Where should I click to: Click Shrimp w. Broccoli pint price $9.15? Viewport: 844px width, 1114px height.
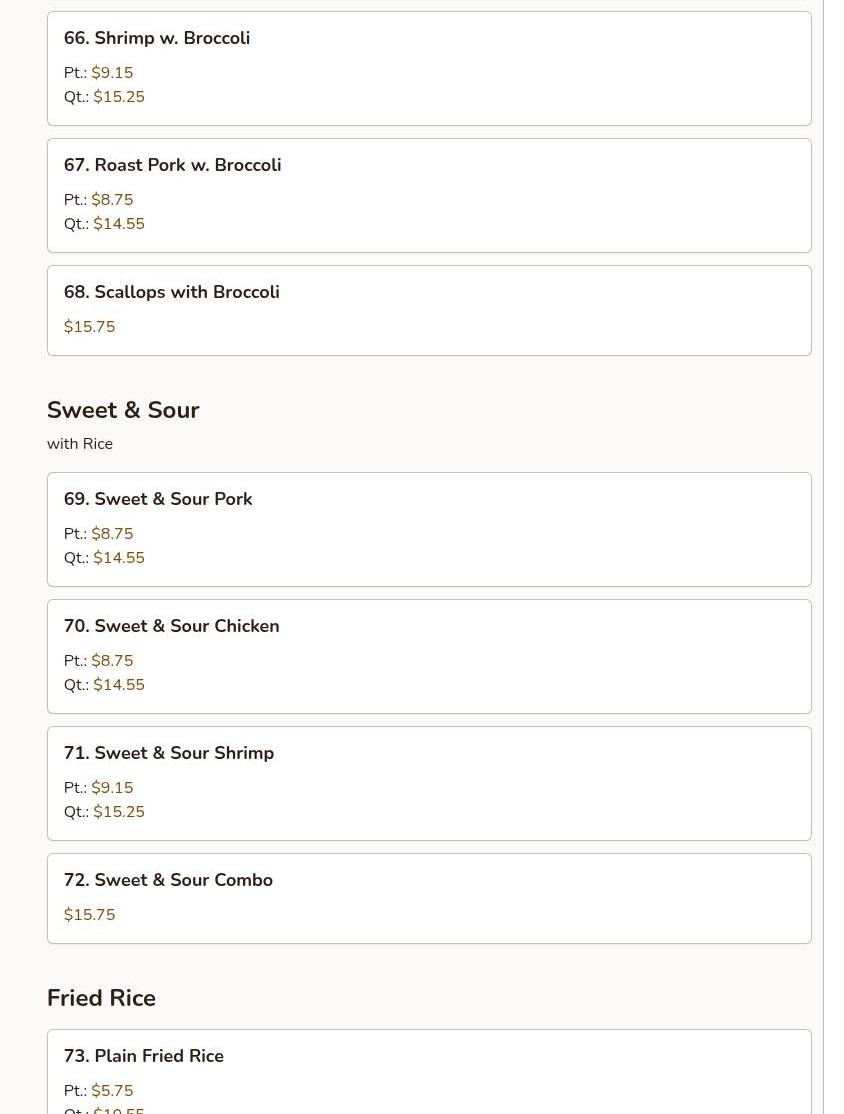(112, 73)
